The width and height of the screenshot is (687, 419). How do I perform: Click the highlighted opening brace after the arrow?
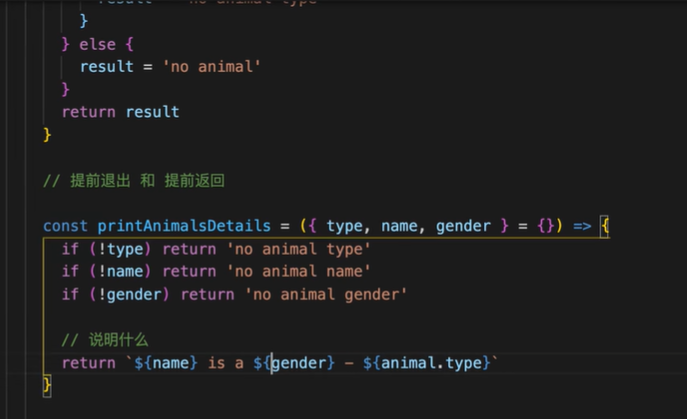tap(605, 226)
